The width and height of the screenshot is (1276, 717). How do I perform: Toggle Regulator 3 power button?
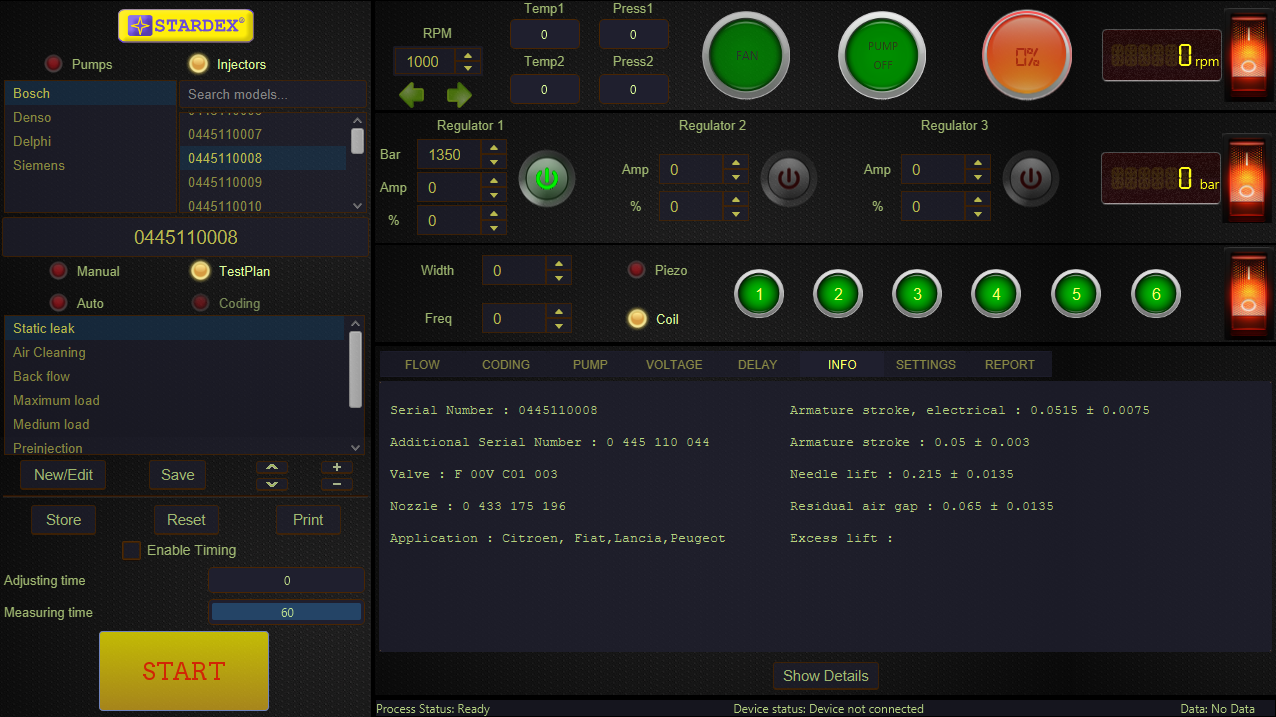1030,179
